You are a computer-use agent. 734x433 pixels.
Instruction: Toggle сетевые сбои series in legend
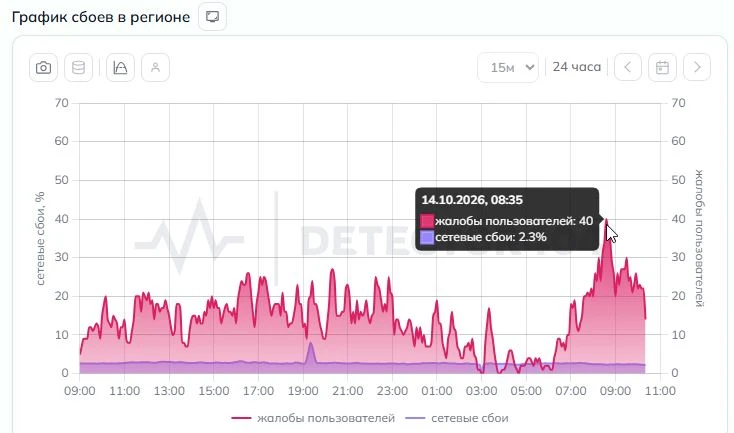(456, 418)
